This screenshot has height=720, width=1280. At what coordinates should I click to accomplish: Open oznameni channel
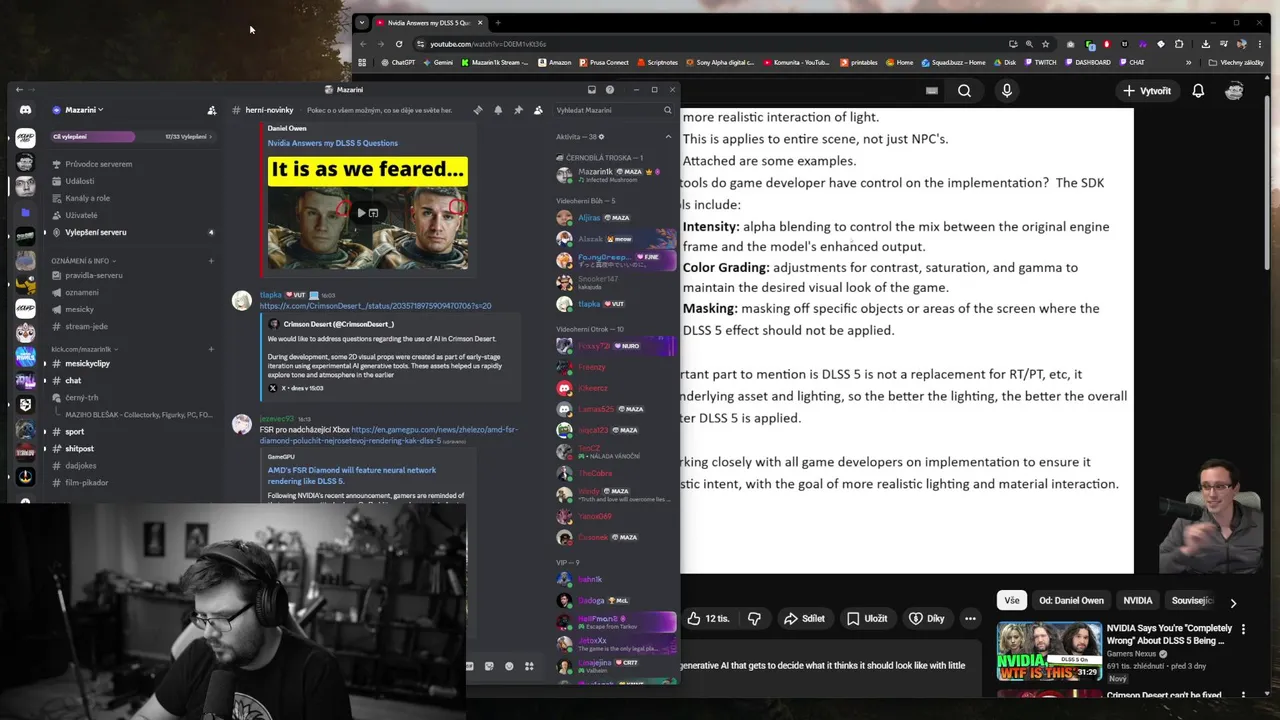82,292
